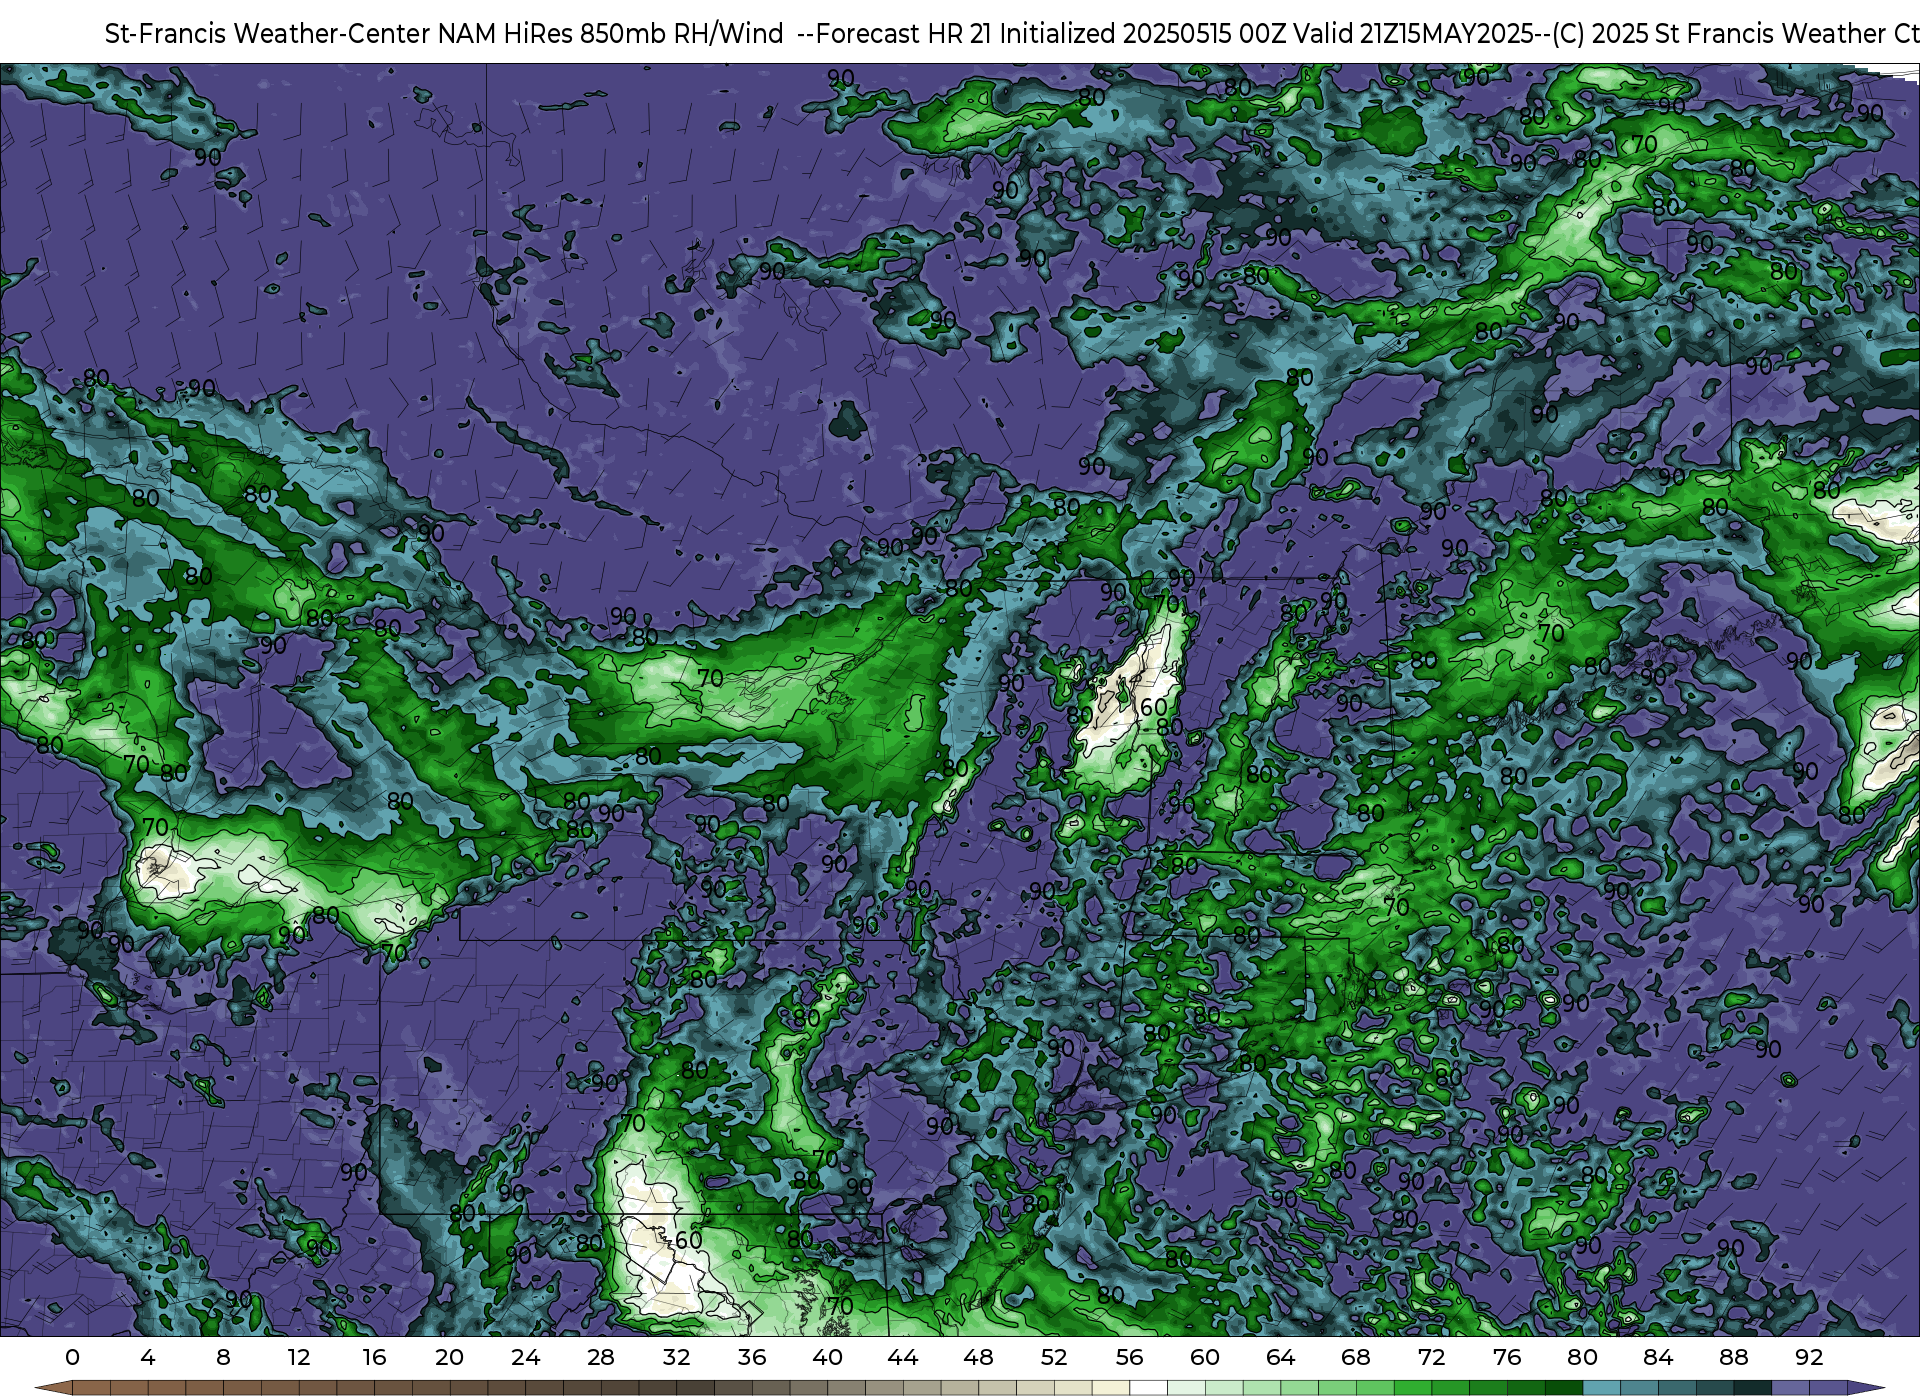Click the colorbar tick label '72'
This screenshot has height=1400, width=1920.
1431,1358
